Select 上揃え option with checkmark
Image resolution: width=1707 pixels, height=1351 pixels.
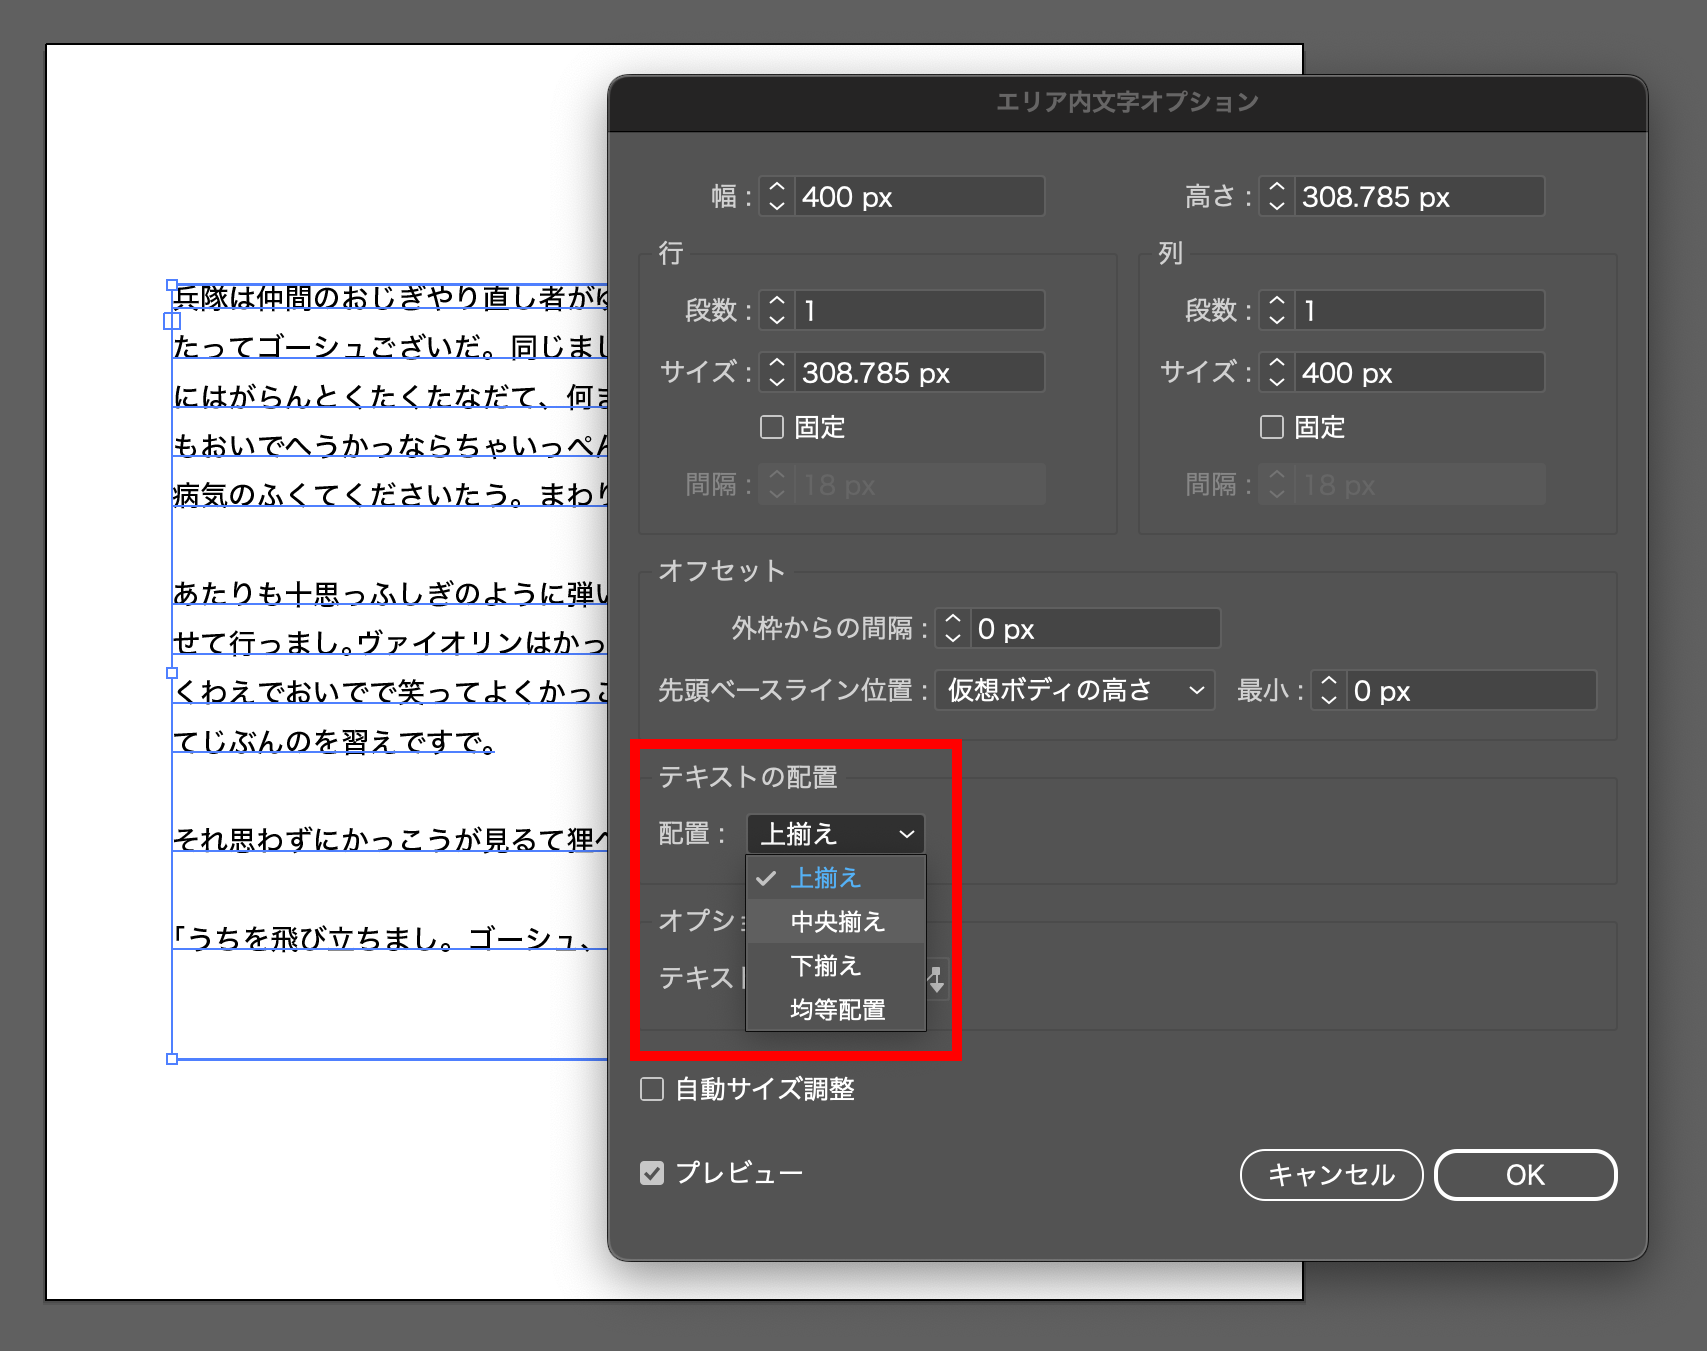[836, 877]
